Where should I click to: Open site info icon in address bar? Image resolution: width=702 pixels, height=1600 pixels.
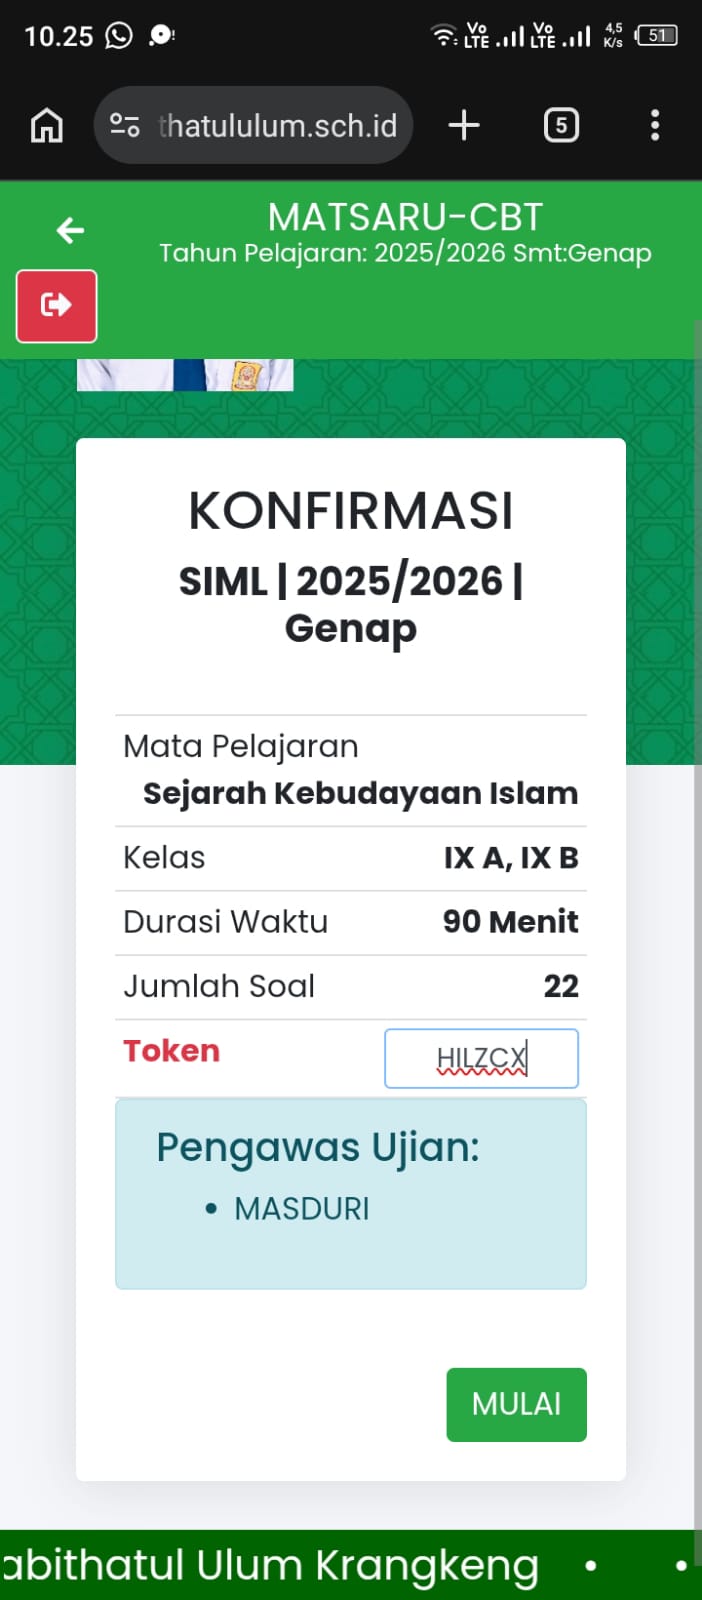click(x=125, y=126)
